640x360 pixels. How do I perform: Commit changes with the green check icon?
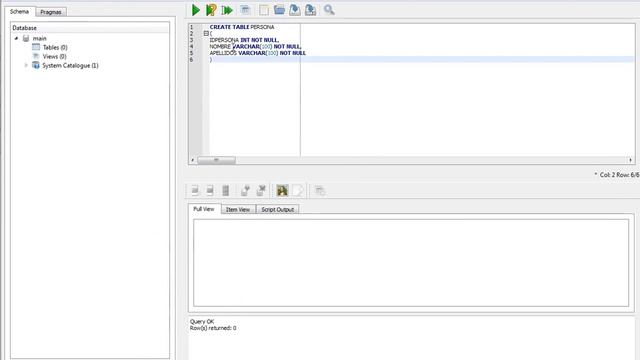point(245,190)
